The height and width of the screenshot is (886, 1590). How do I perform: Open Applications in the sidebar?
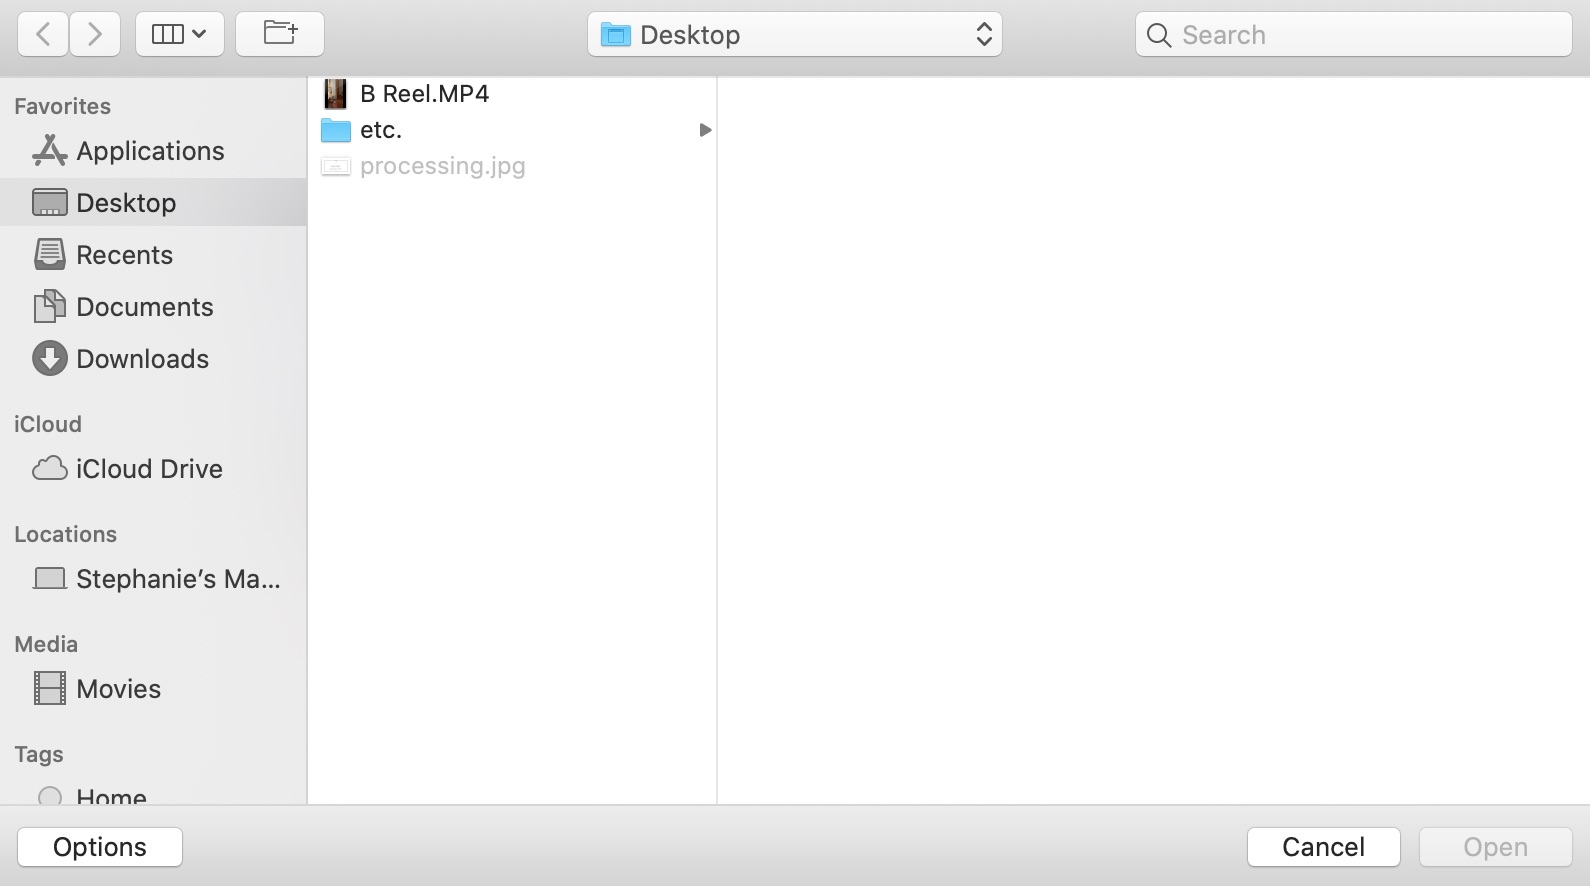click(x=150, y=151)
